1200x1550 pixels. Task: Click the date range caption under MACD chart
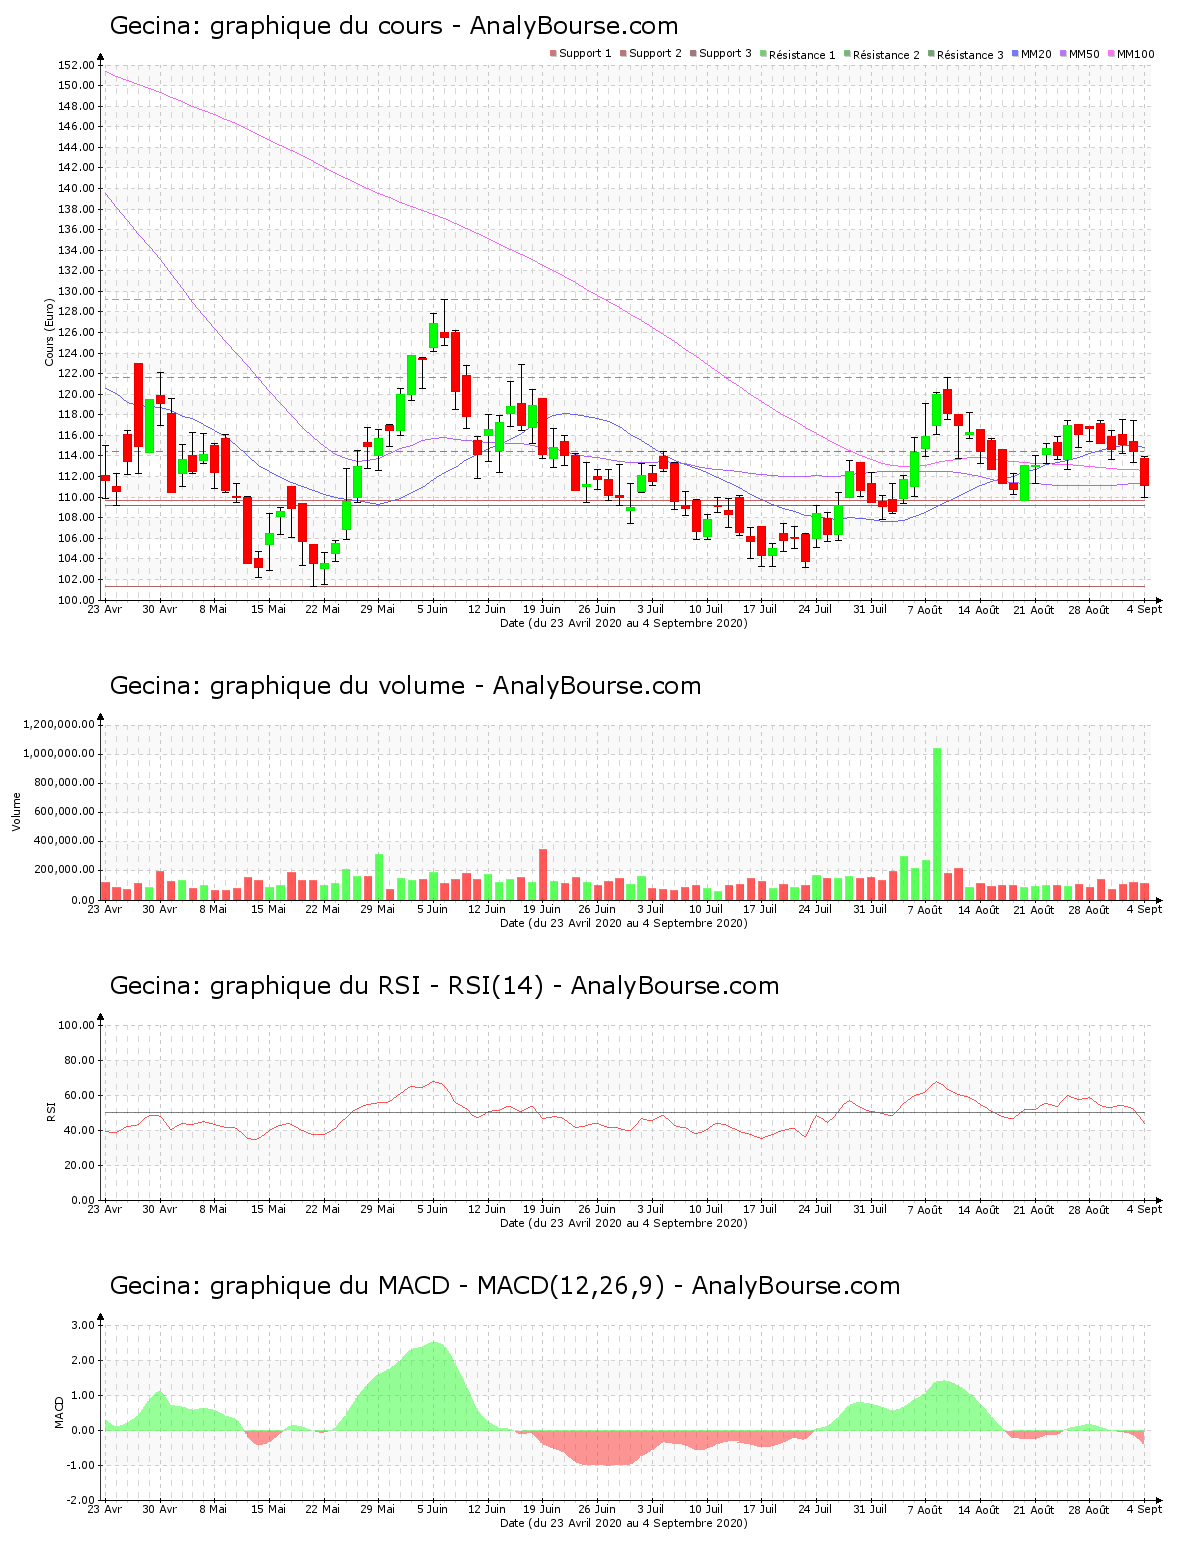point(624,1523)
